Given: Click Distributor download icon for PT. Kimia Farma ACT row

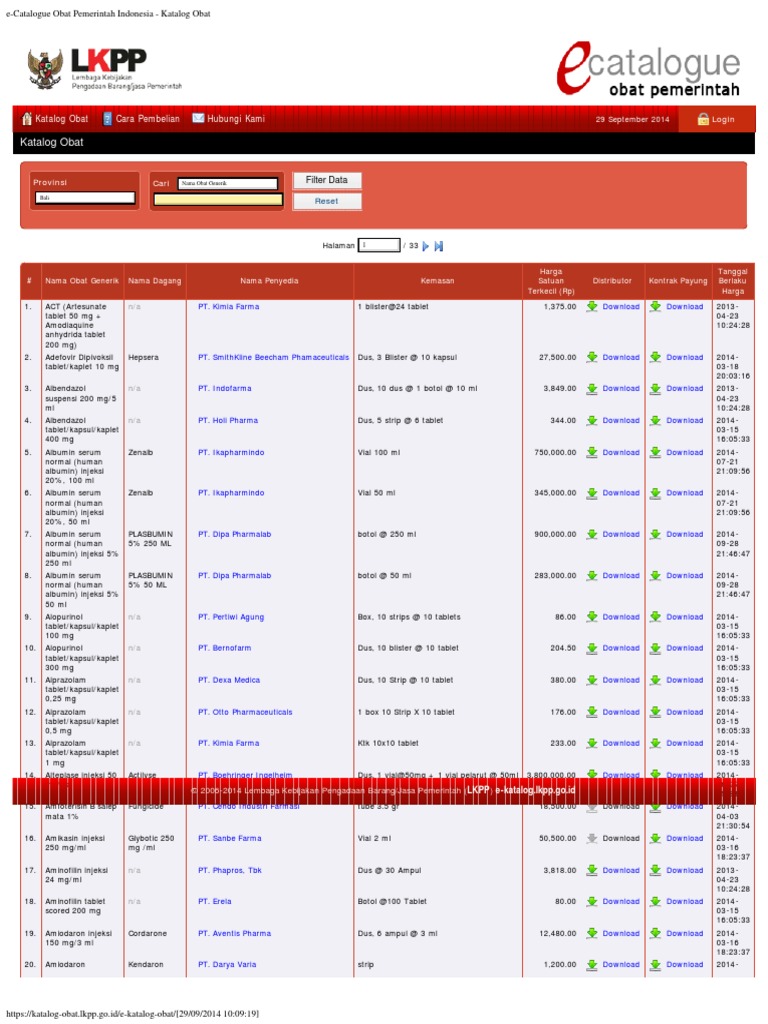Looking at the screenshot, I should [592, 306].
